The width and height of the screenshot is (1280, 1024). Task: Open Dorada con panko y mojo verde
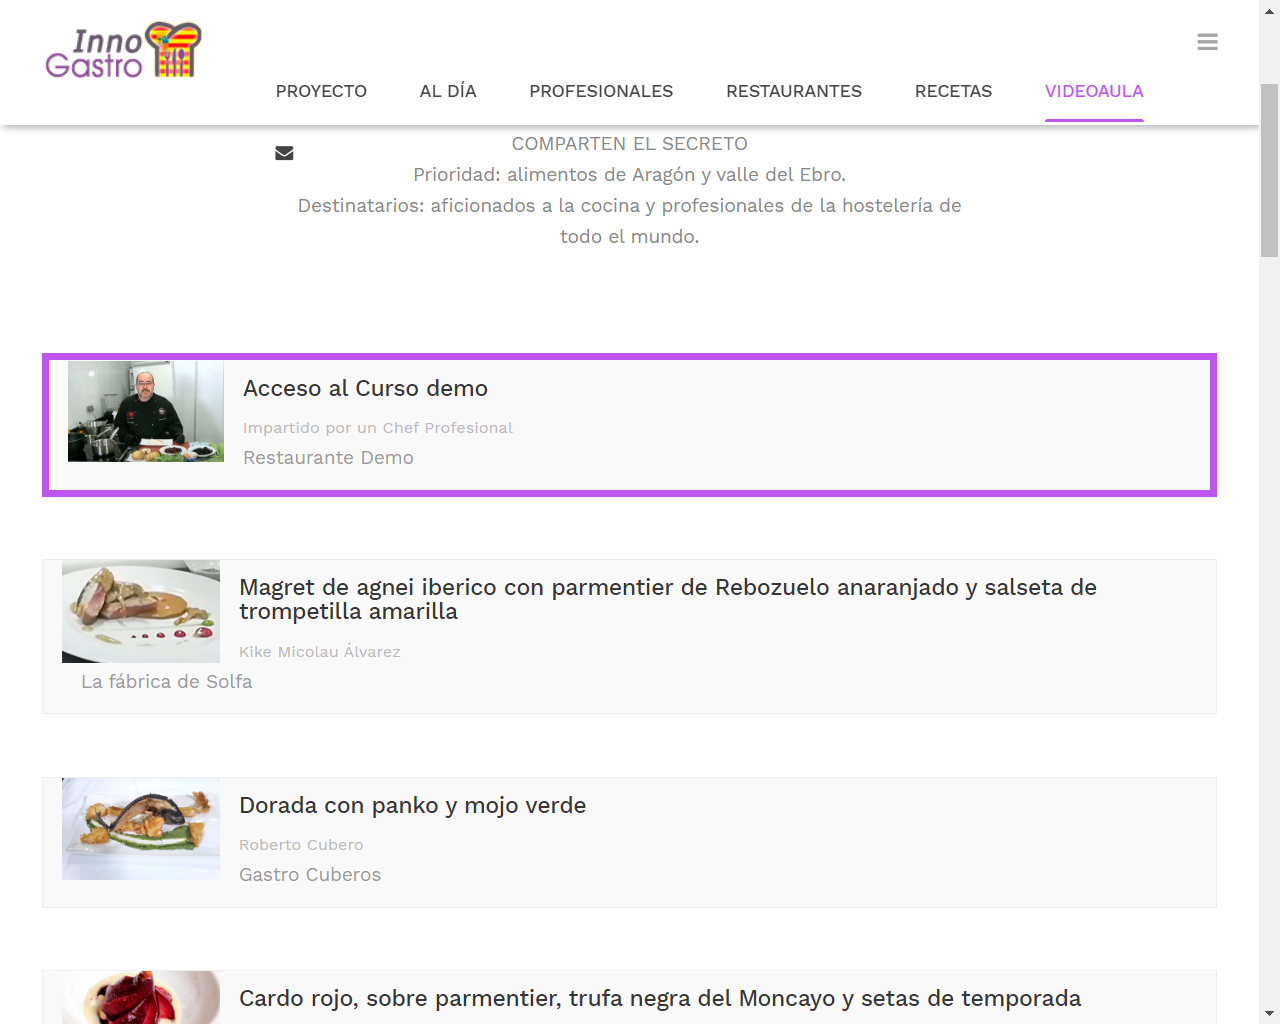click(x=412, y=805)
